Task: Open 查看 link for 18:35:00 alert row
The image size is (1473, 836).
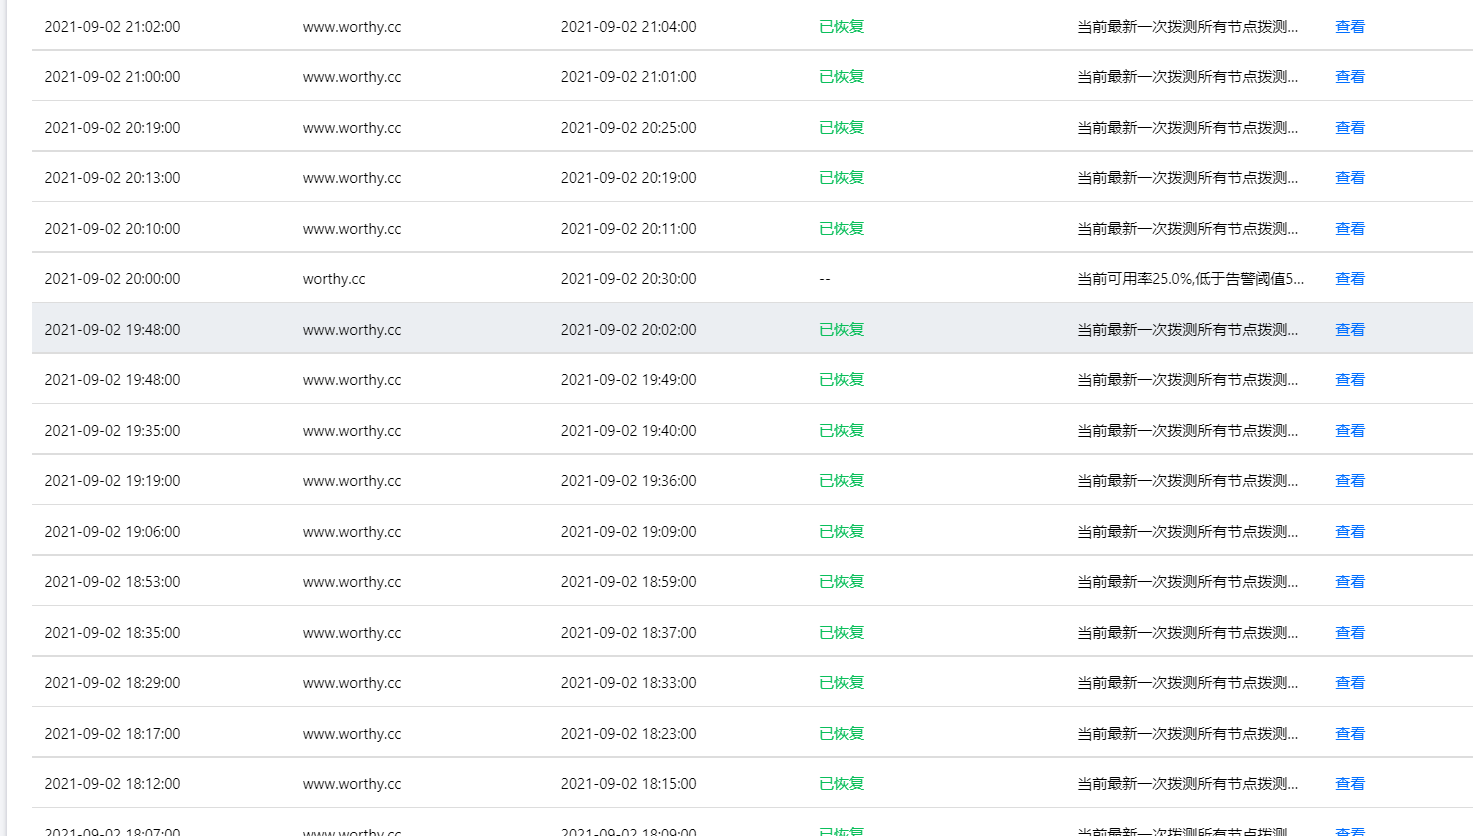Action: [1350, 633]
